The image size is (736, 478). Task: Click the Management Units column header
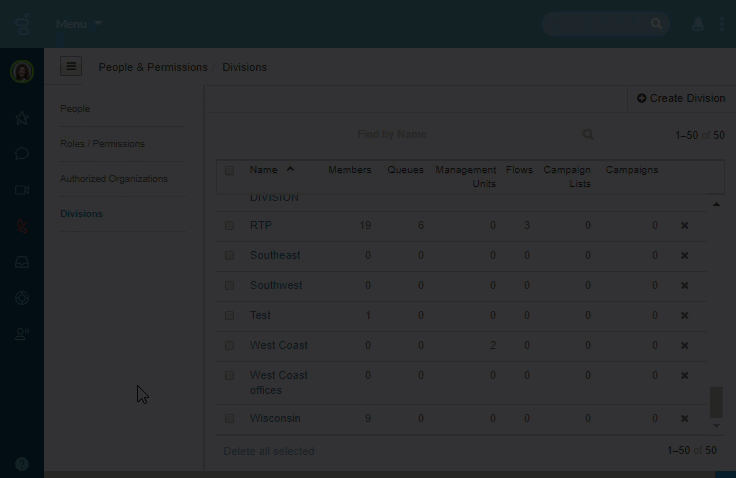pyautogui.click(x=466, y=177)
